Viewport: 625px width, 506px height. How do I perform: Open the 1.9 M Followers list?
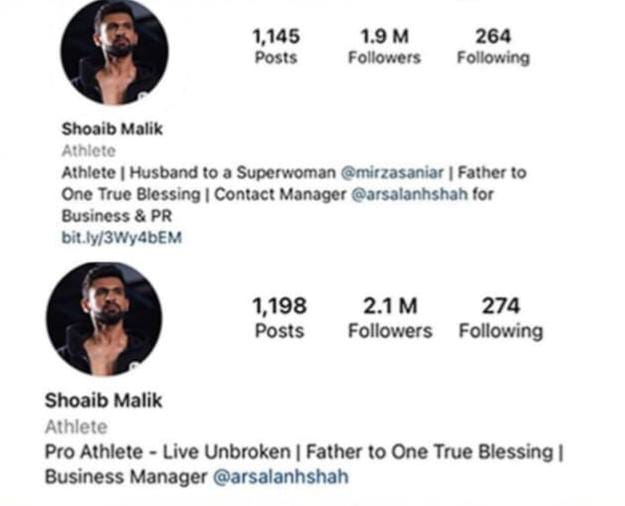point(384,46)
